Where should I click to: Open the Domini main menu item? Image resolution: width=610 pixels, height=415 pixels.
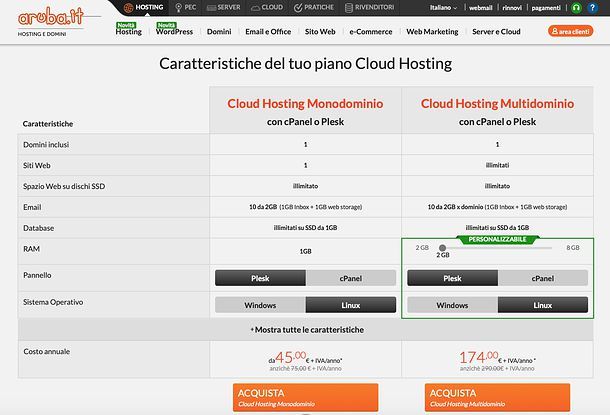[x=219, y=32]
